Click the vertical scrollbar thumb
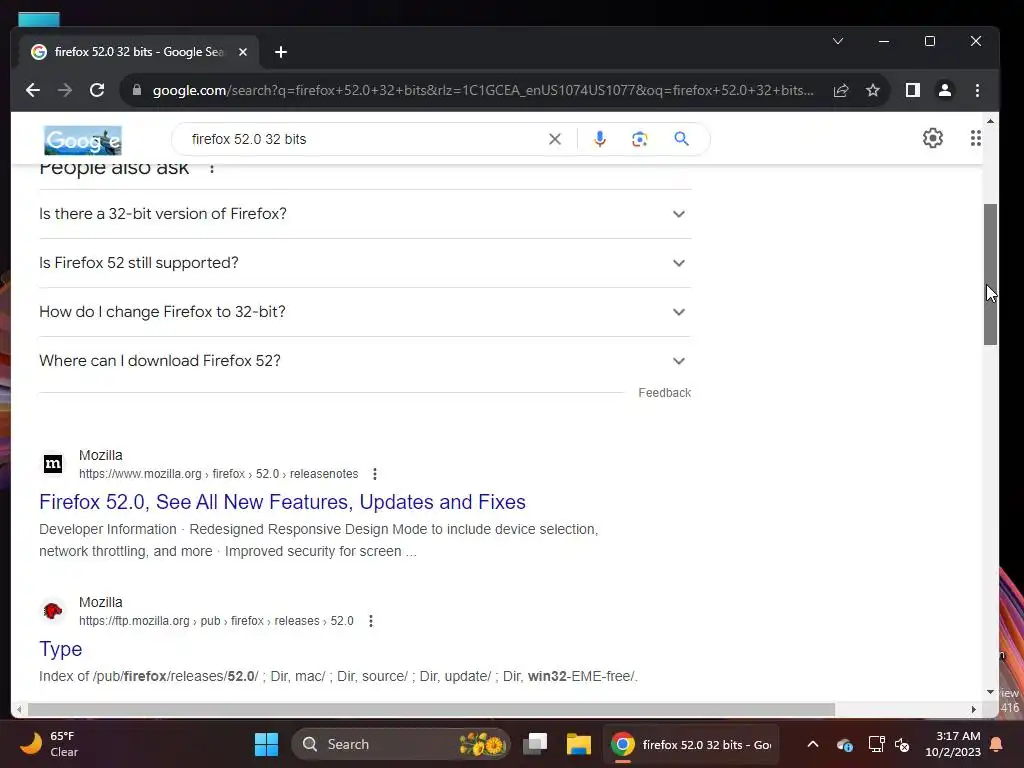This screenshot has width=1024, height=768. [x=991, y=274]
